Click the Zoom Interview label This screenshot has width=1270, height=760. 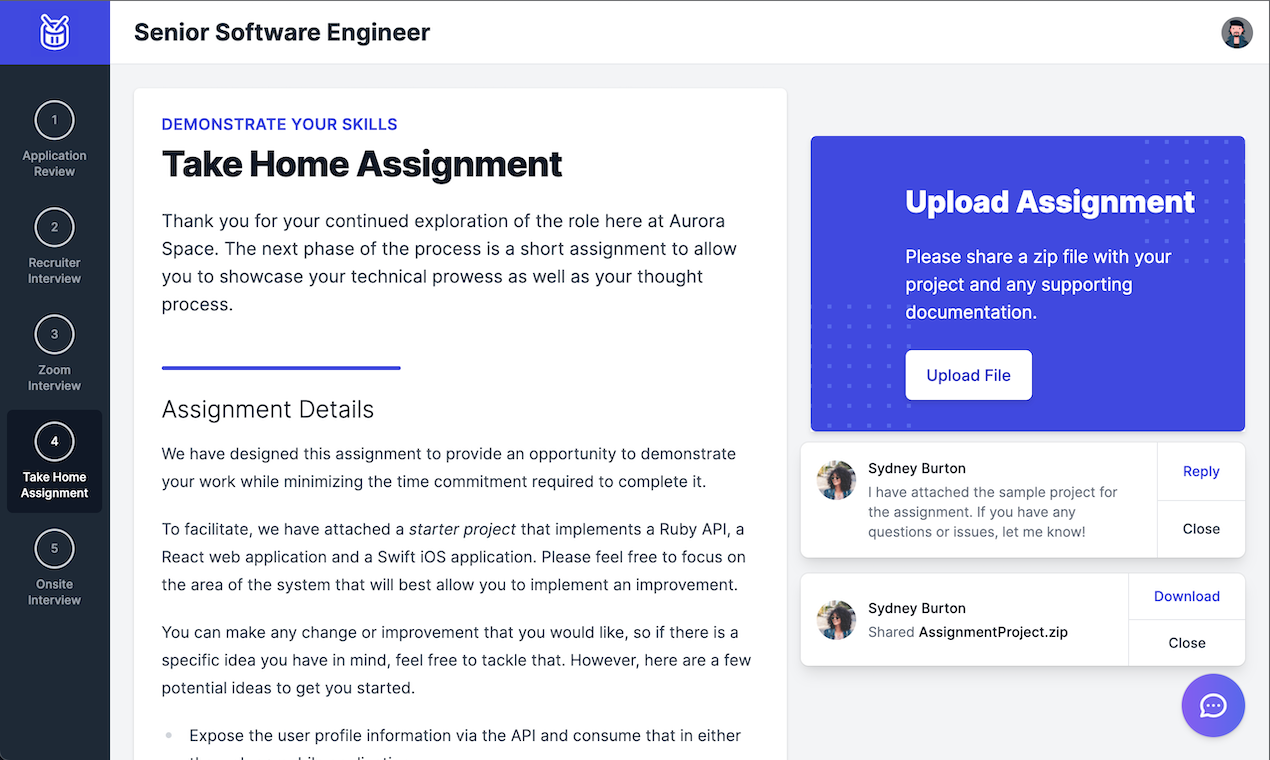[x=54, y=378]
